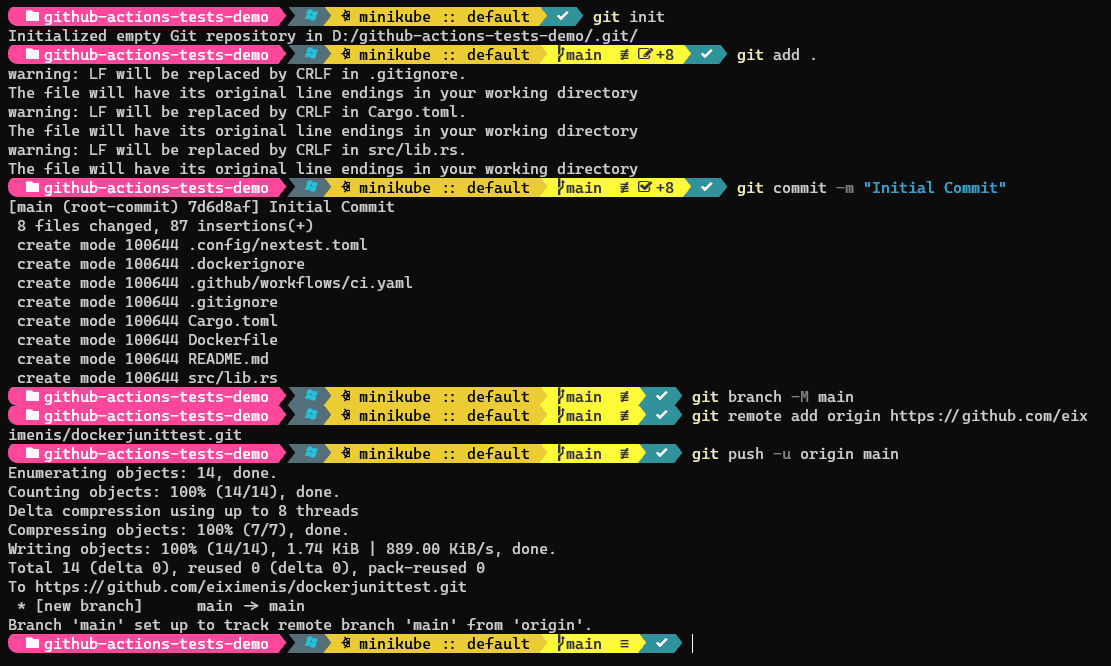
Task: Click the checkmark status on the final empty prompt
Action: [x=661, y=644]
